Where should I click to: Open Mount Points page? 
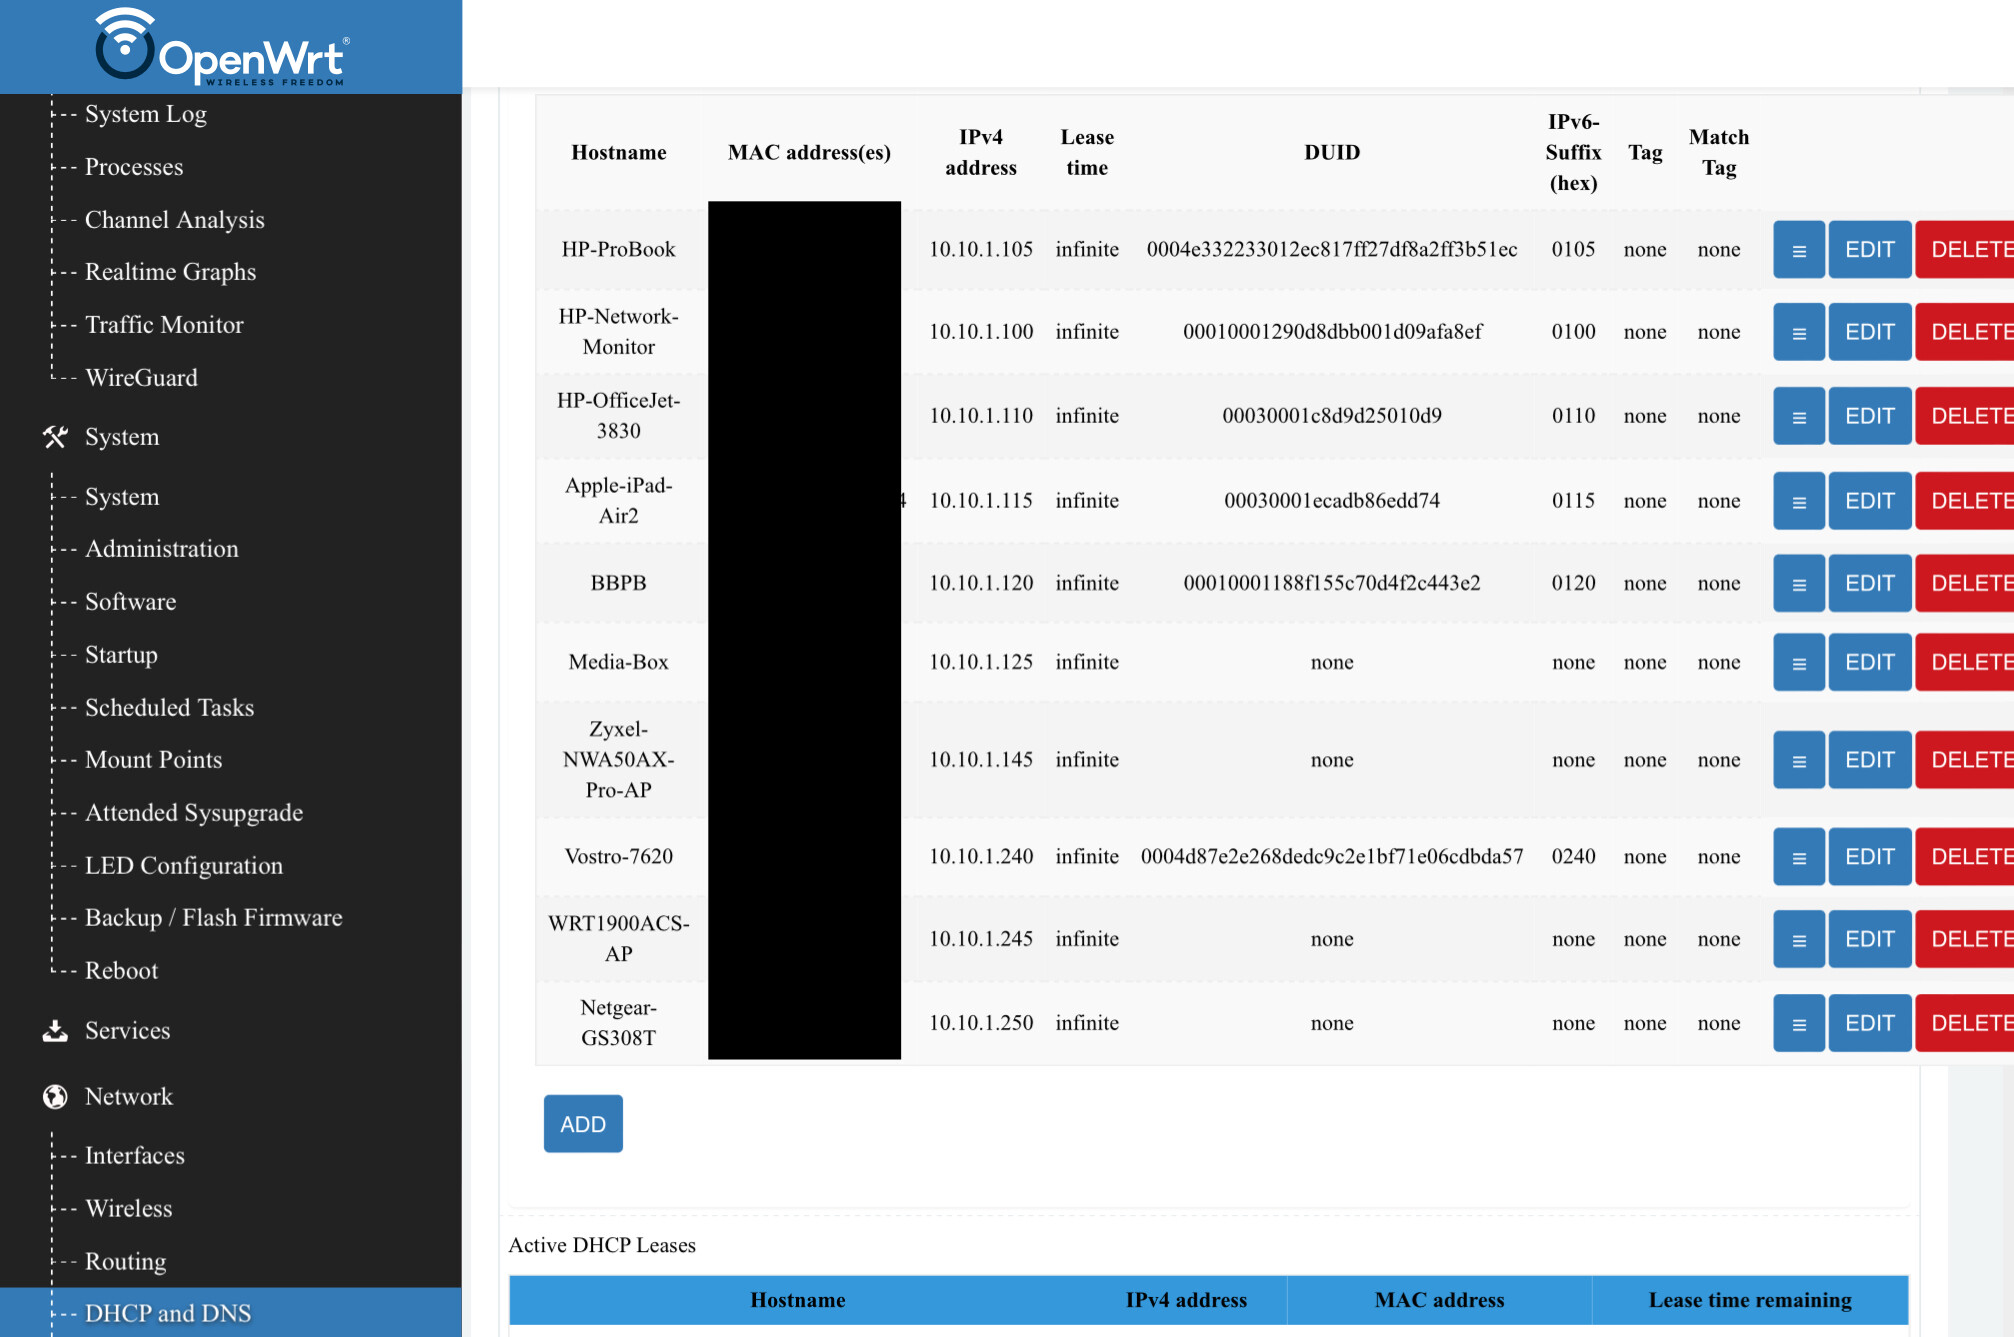[x=154, y=760]
